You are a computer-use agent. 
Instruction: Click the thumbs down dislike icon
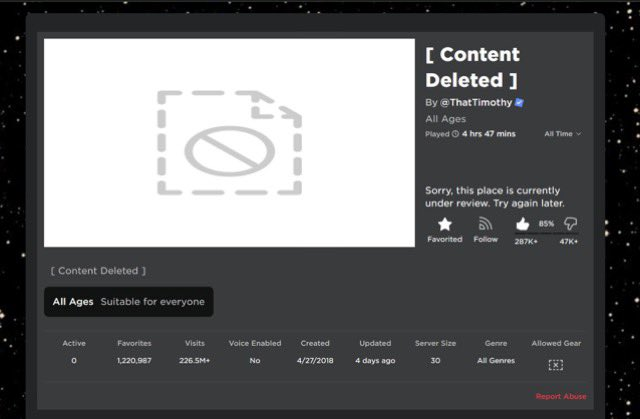click(571, 224)
